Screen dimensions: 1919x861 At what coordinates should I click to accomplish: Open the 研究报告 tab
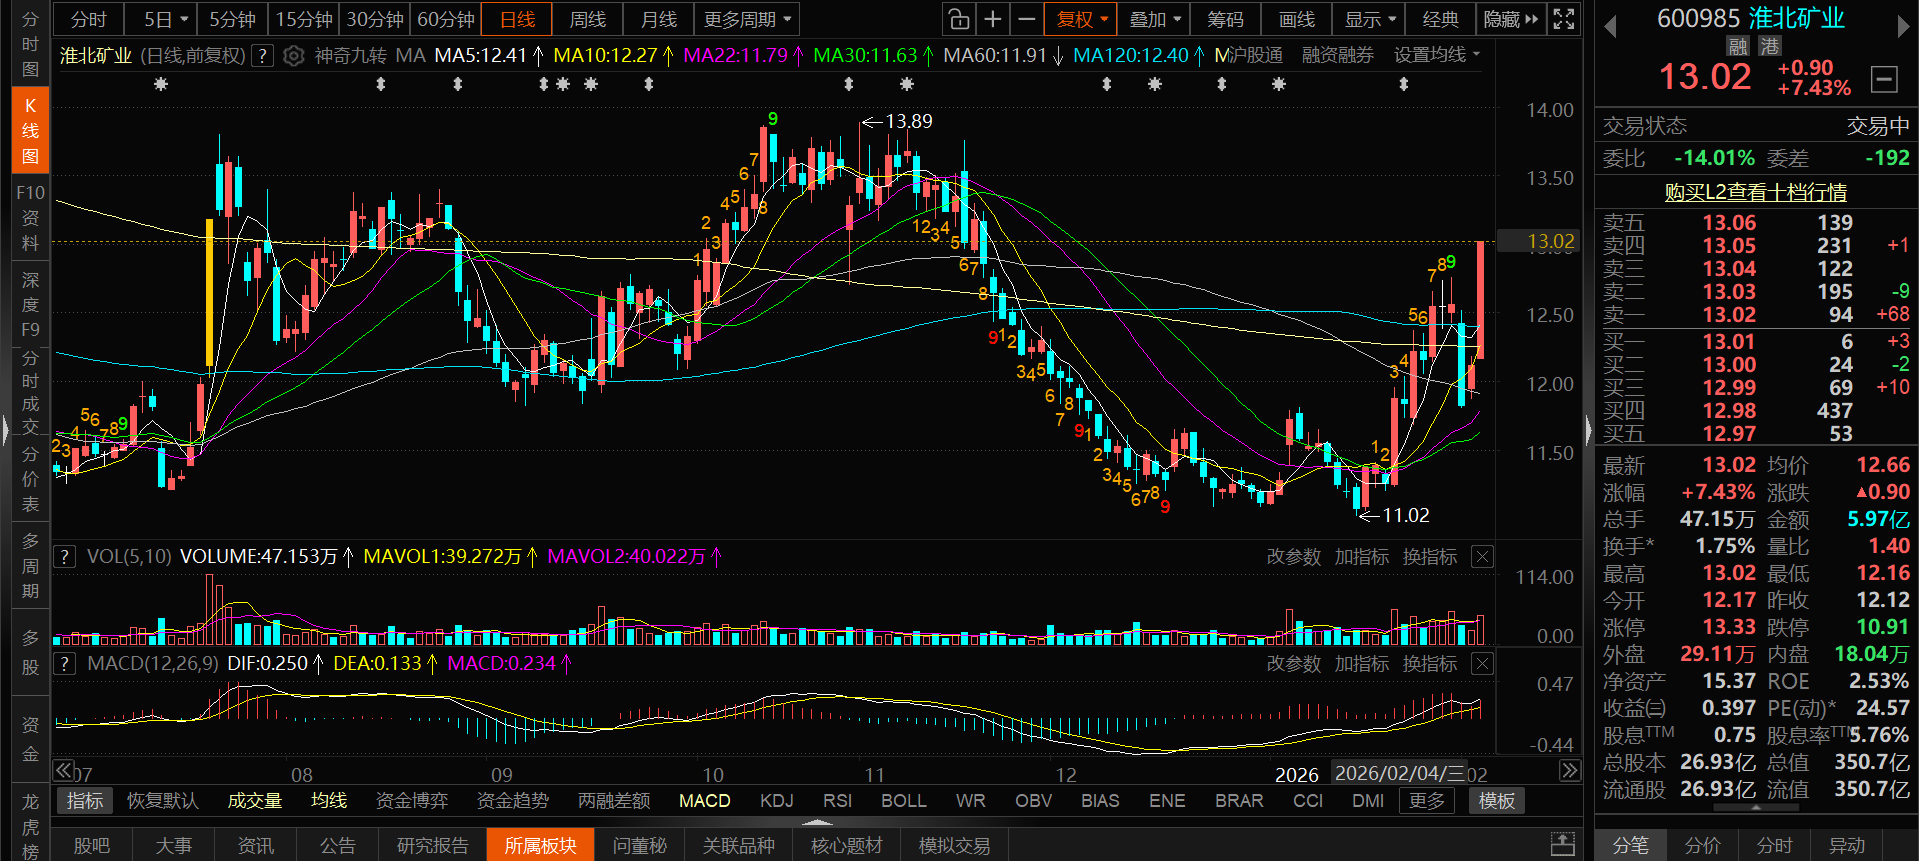coord(432,845)
